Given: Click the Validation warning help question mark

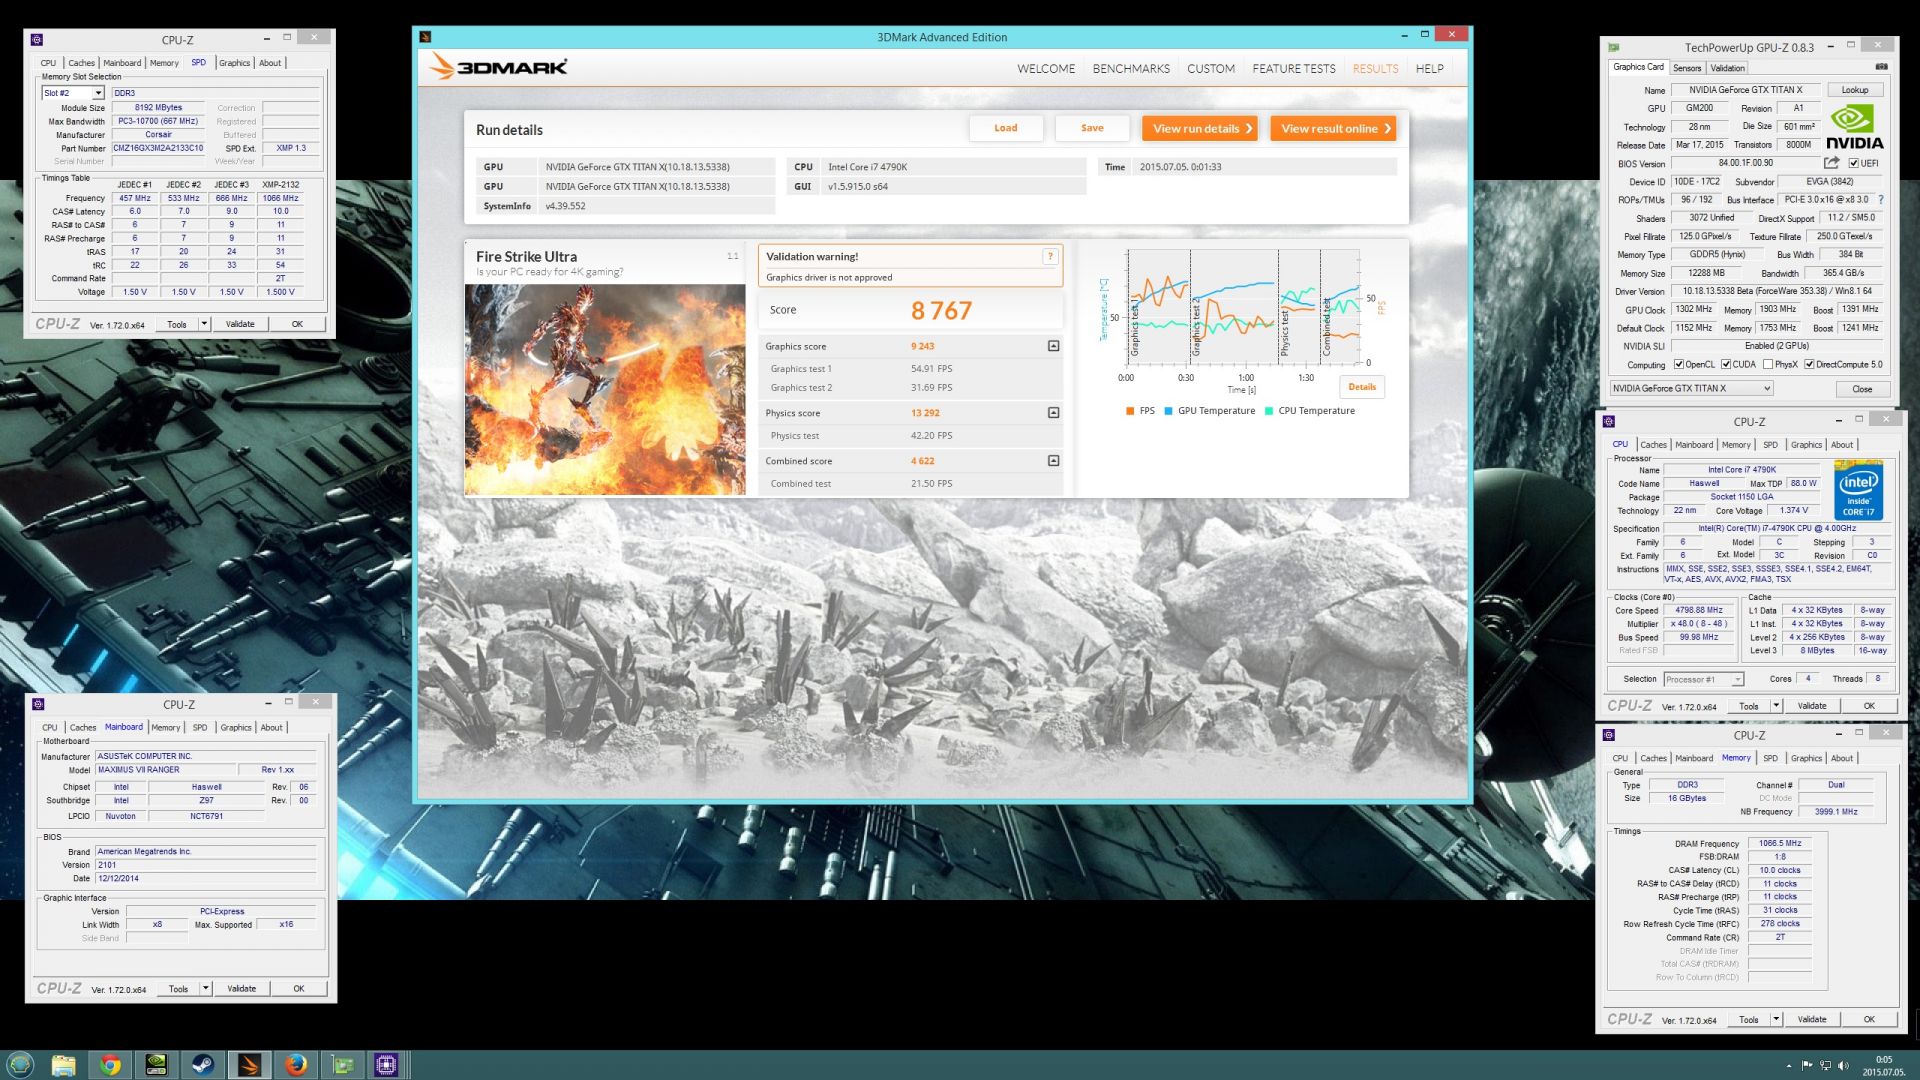Looking at the screenshot, I should click(1050, 257).
